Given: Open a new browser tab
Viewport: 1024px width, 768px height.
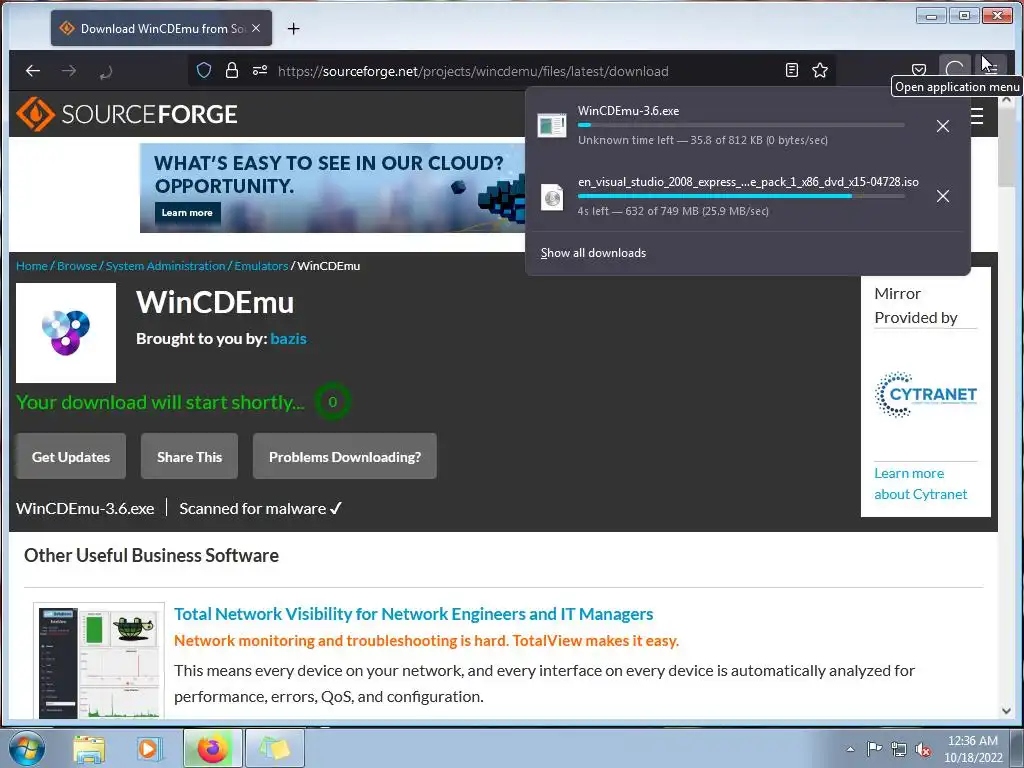Looking at the screenshot, I should (294, 29).
